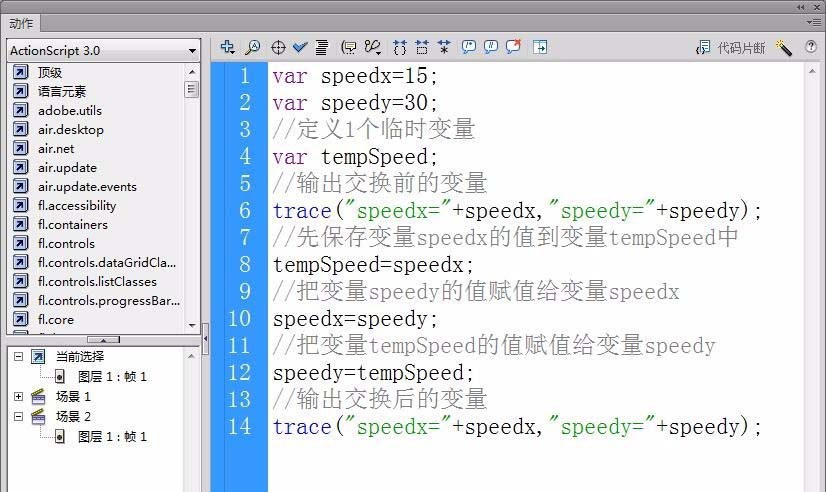Click code line 'var speedx=15;'
This screenshot has height=492, width=826.
355,76
